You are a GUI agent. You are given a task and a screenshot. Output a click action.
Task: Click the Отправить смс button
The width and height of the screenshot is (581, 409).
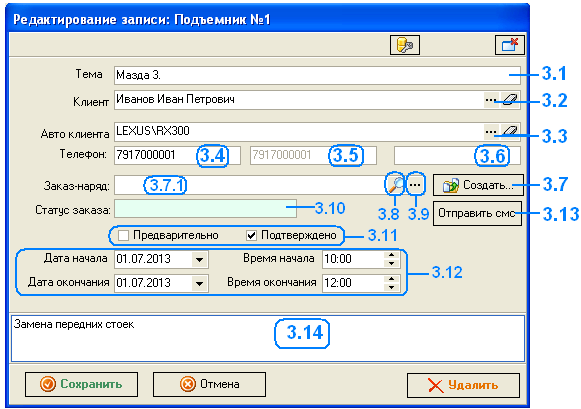pyautogui.click(x=477, y=213)
